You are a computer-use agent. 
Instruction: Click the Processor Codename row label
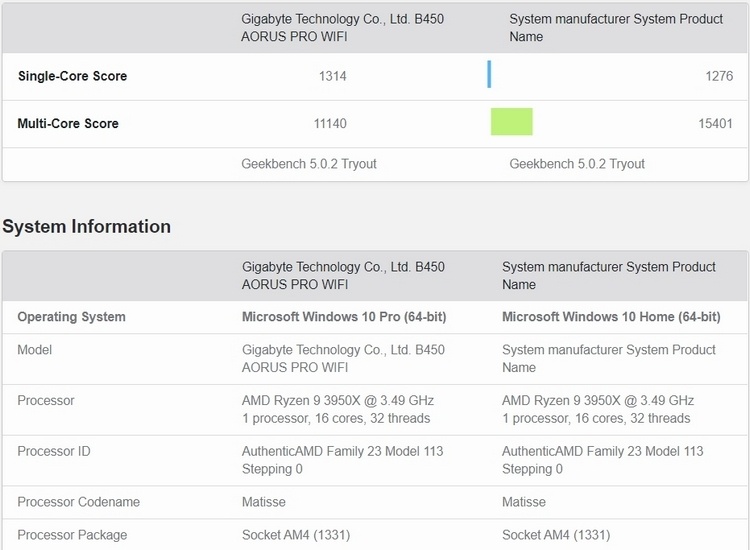pos(78,502)
